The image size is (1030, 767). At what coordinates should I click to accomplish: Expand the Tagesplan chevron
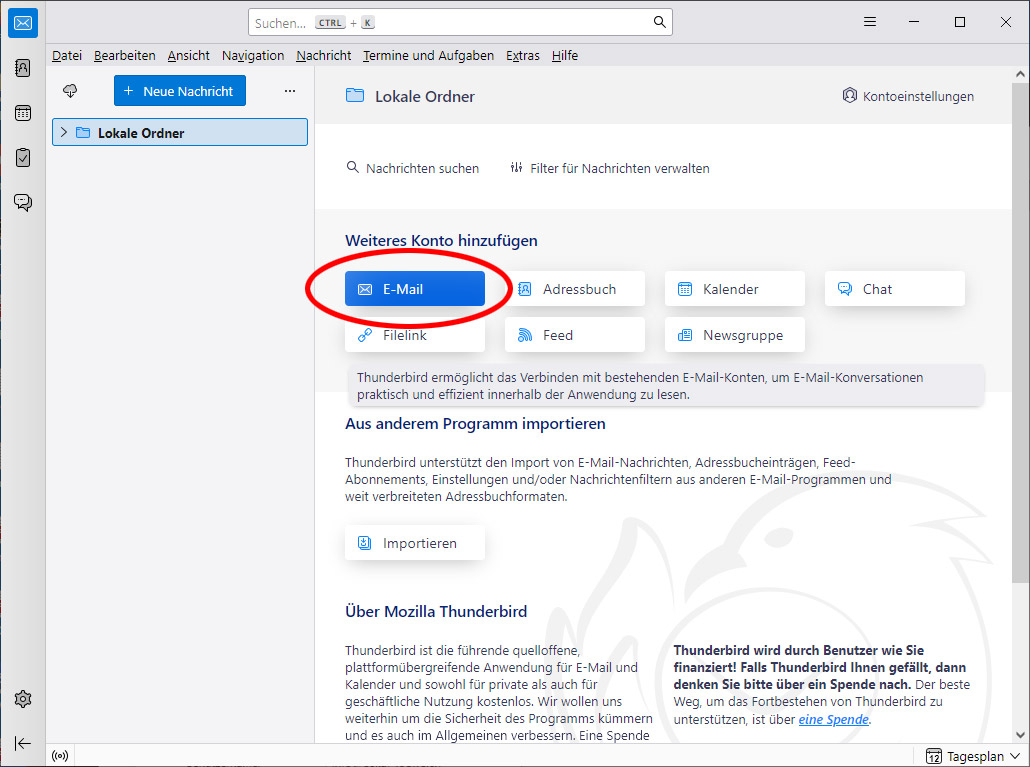coord(1016,756)
